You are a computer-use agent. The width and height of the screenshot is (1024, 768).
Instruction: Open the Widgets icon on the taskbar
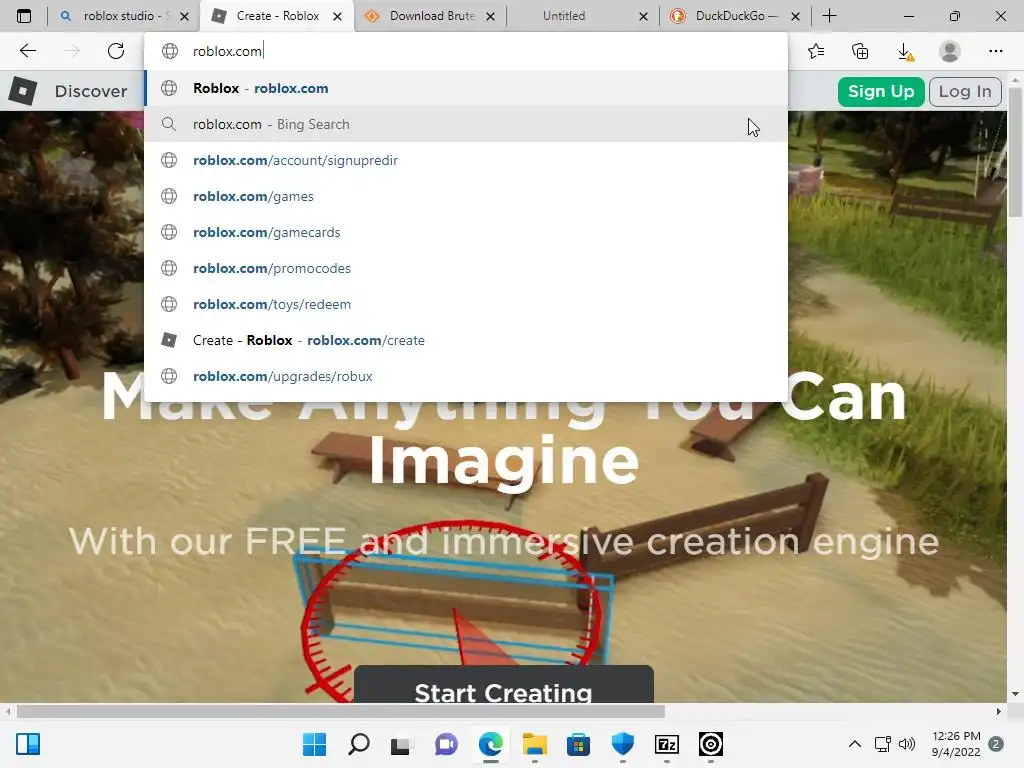(x=28, y=744)
